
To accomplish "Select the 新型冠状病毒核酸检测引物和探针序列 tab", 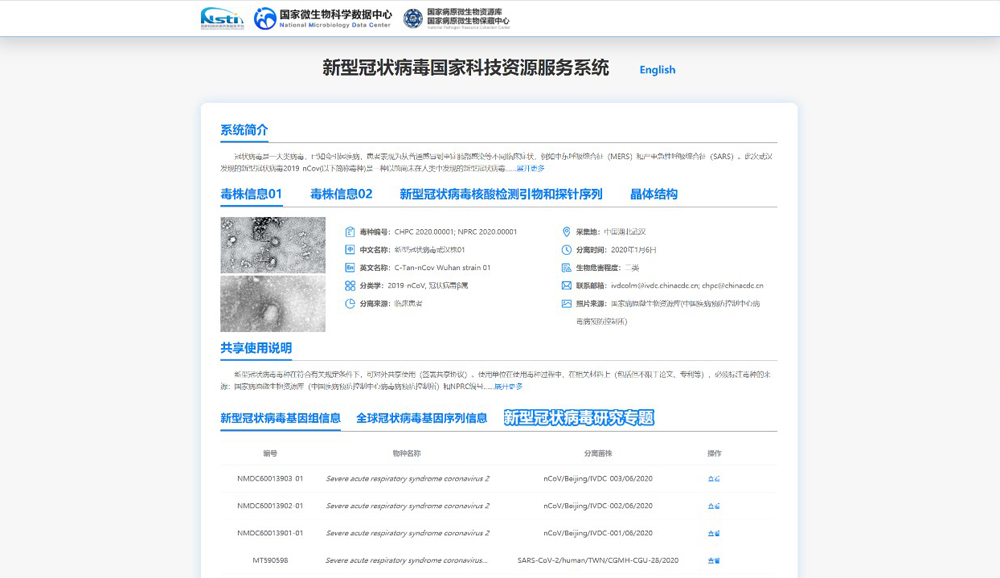I will point(500,194).
